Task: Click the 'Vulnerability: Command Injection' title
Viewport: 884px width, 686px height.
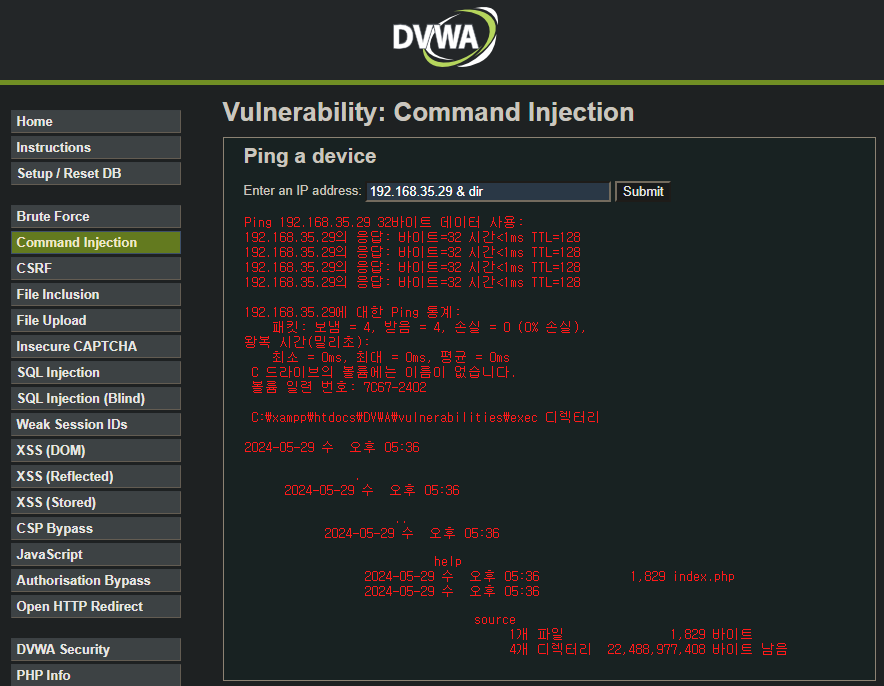Action: [428, 112]
